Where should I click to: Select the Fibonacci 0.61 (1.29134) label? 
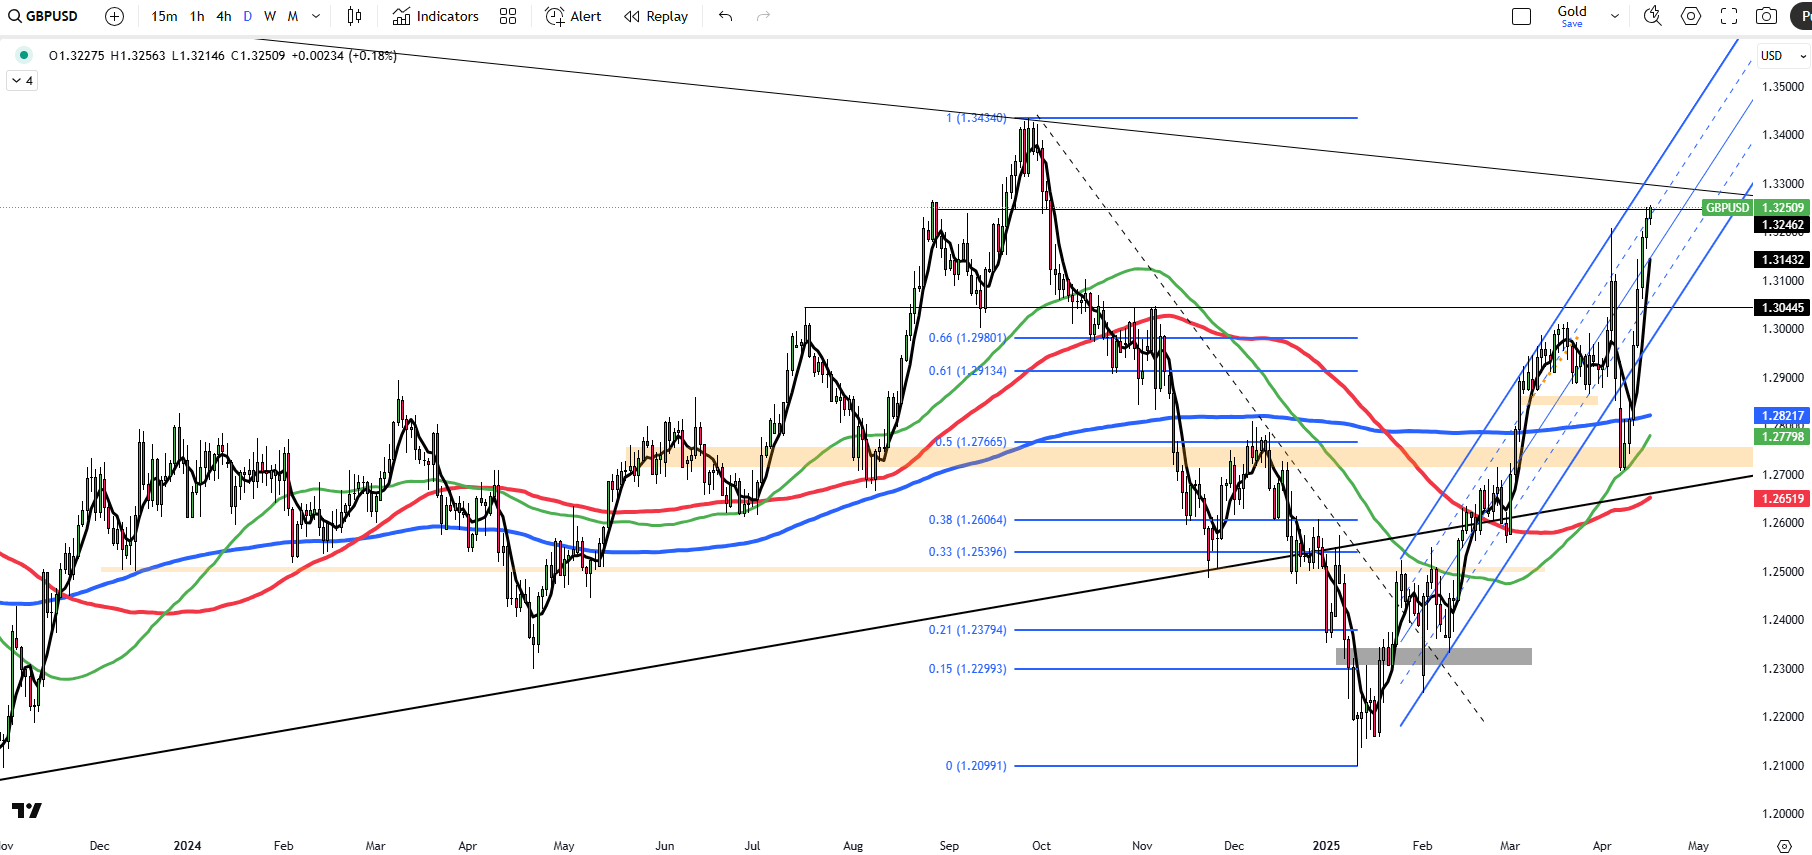pos(967,371)
